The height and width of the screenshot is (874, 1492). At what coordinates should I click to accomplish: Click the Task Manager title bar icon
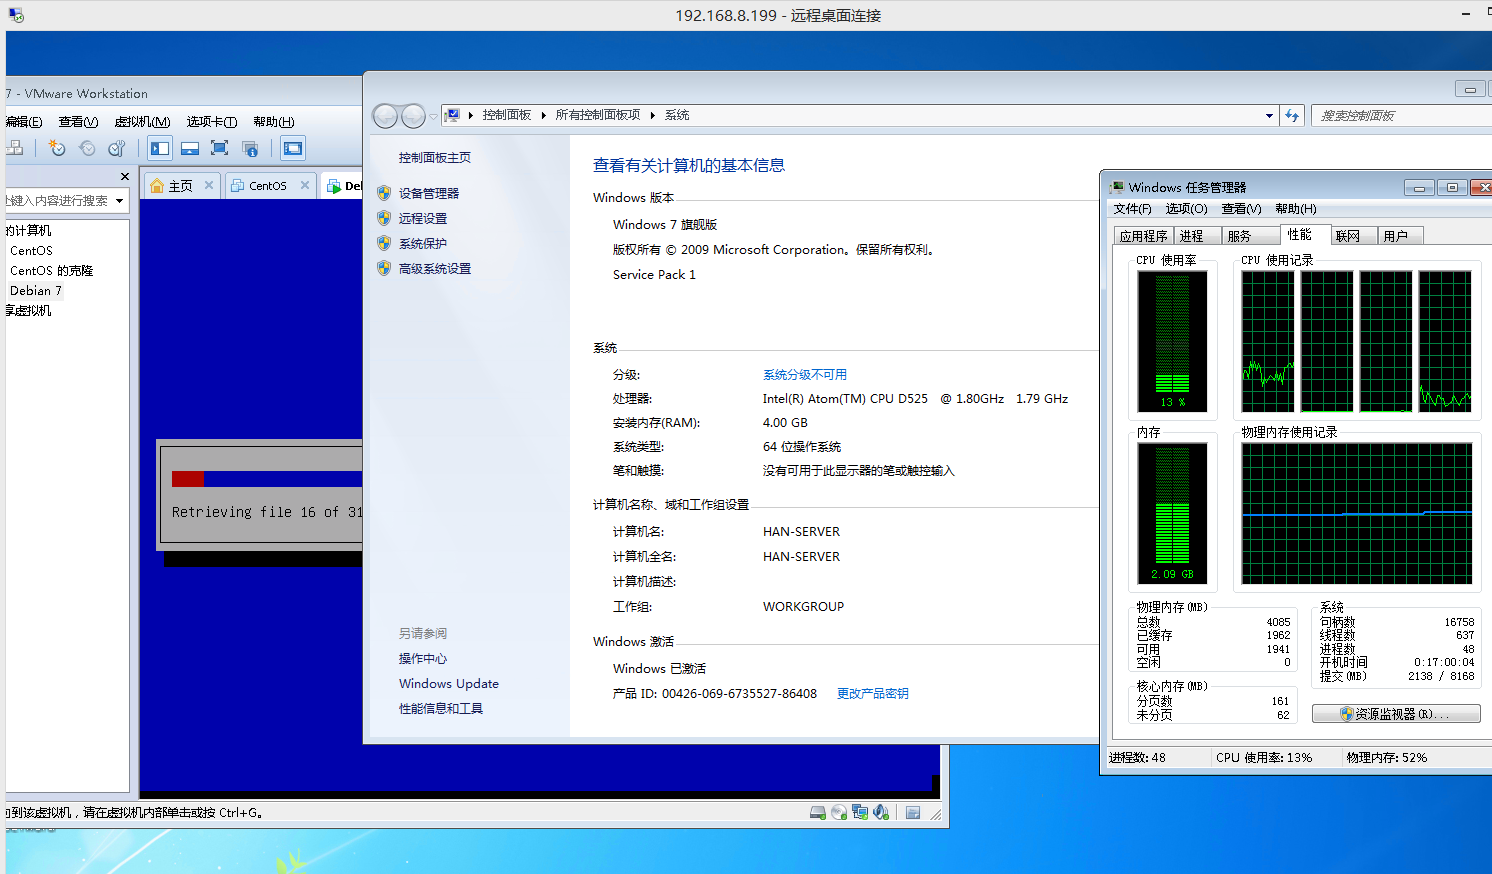point(1117,187)
